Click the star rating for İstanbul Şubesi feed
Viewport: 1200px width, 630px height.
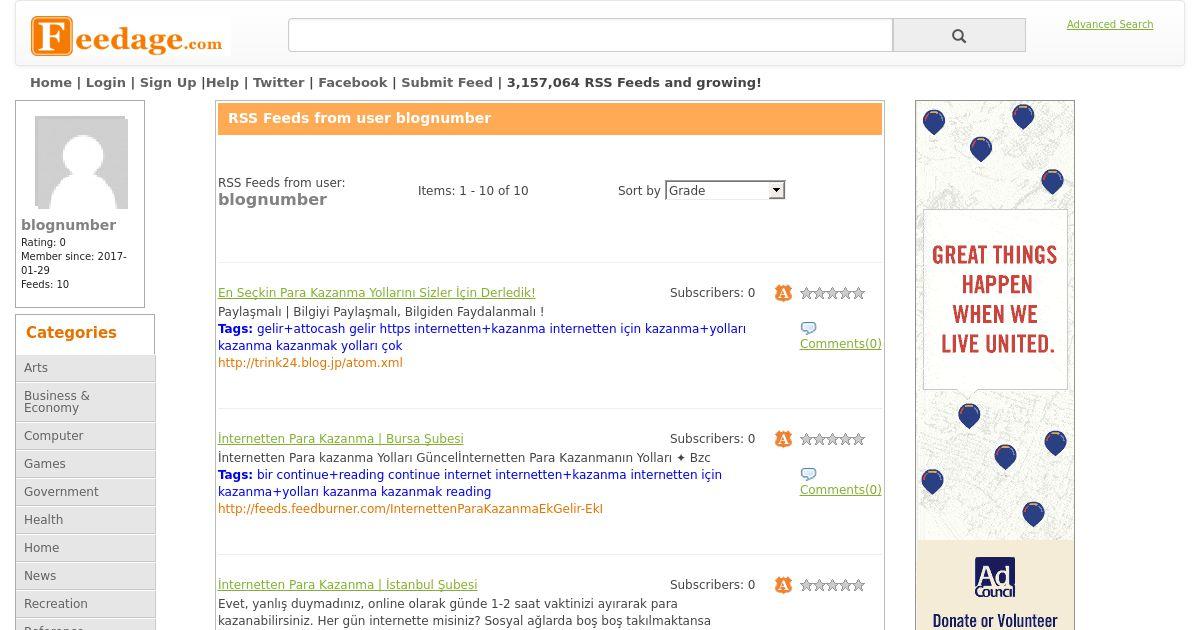(x=832, y=585)
